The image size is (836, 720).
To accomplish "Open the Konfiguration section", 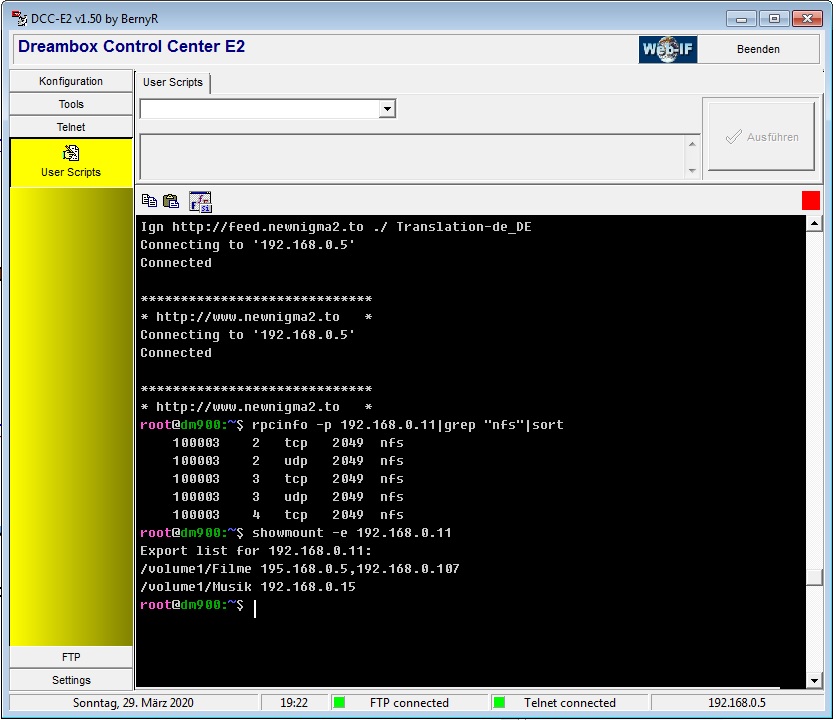I will (x=71, y=81).
